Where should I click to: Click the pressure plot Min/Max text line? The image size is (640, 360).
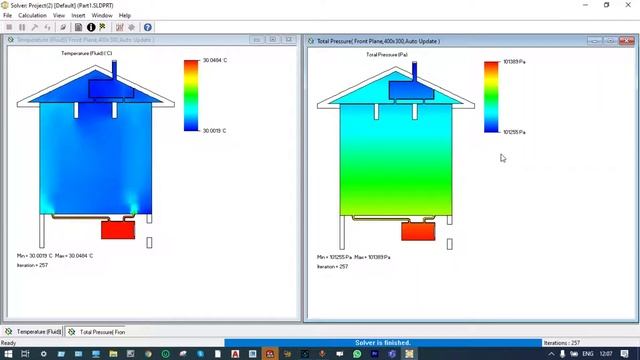353,257
